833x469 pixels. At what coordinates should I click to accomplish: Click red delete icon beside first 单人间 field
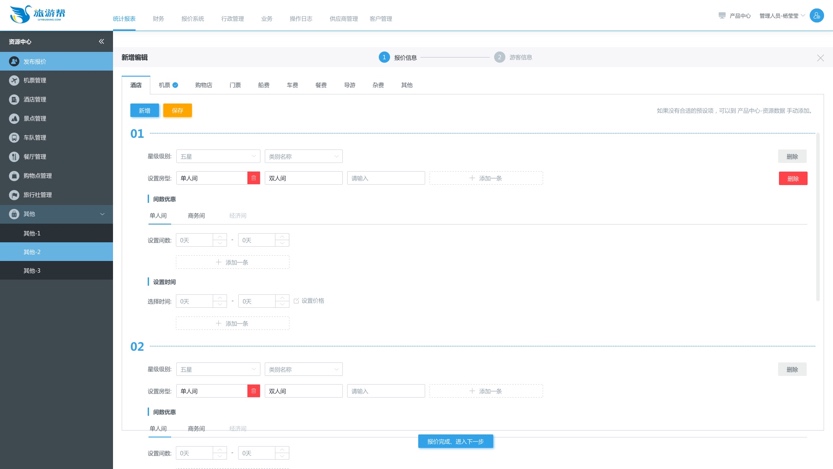[254, 178]
